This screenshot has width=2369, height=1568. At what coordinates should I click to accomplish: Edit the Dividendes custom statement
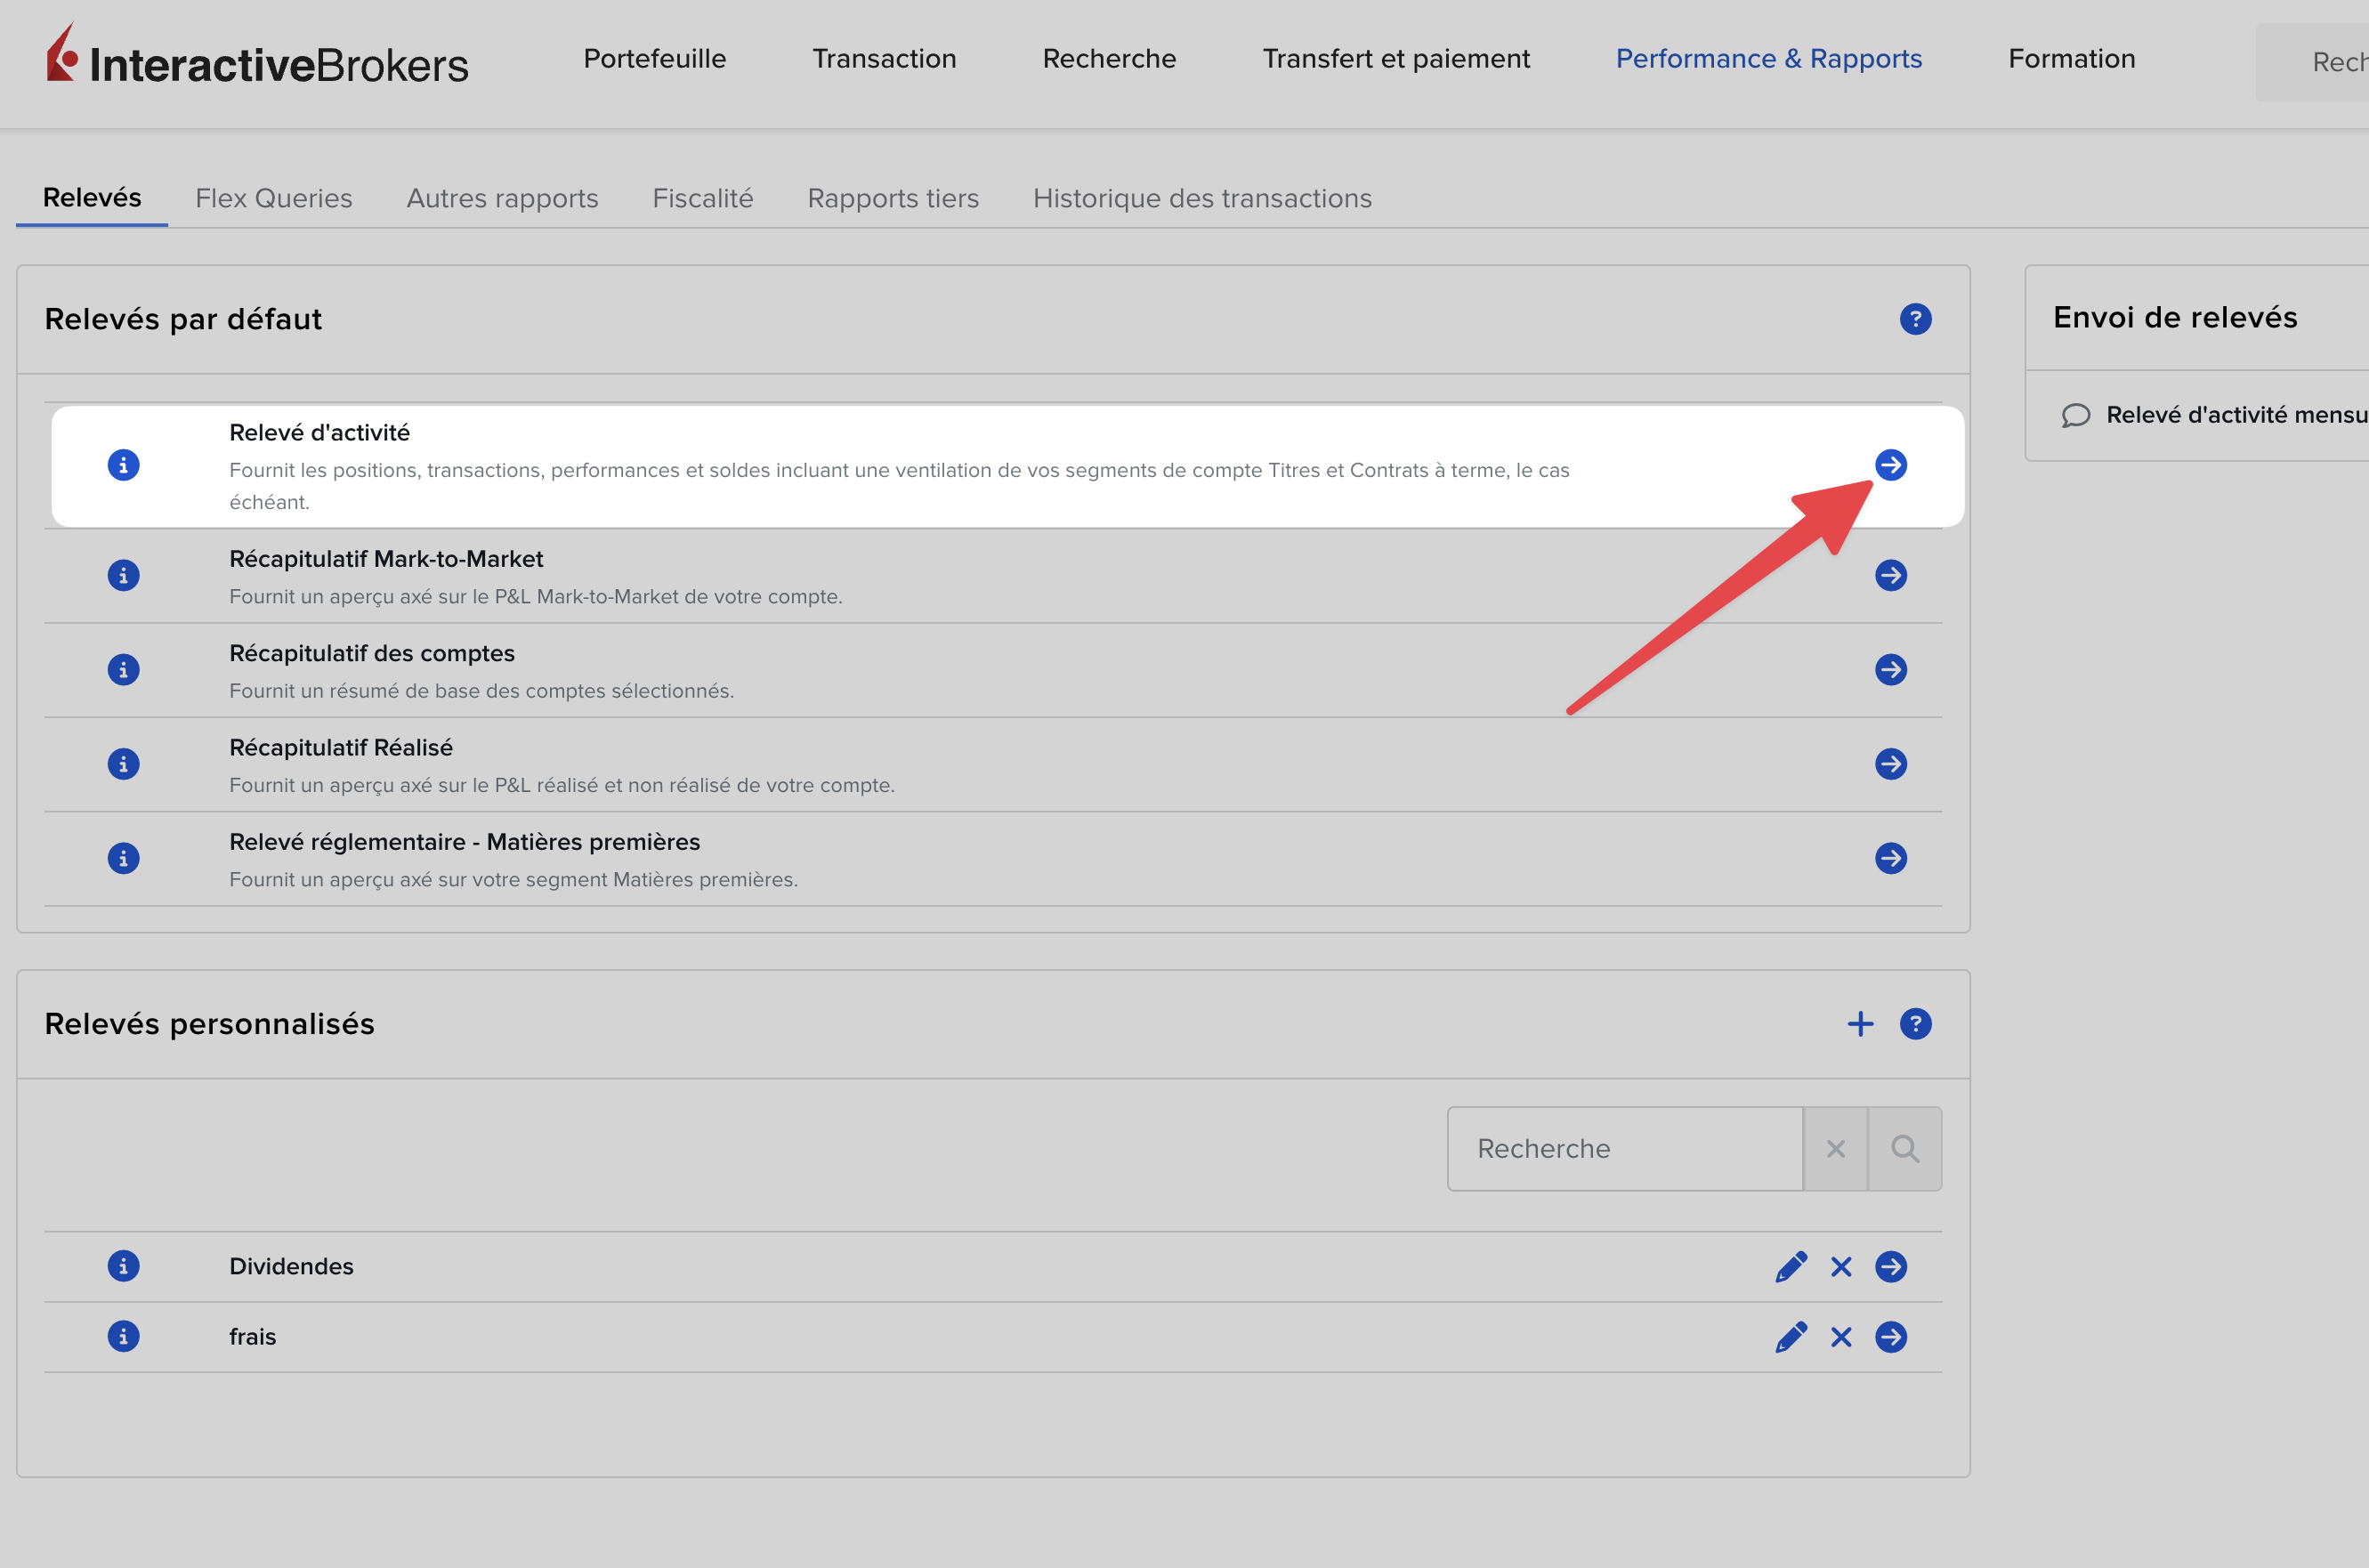pos(1790,1266)
